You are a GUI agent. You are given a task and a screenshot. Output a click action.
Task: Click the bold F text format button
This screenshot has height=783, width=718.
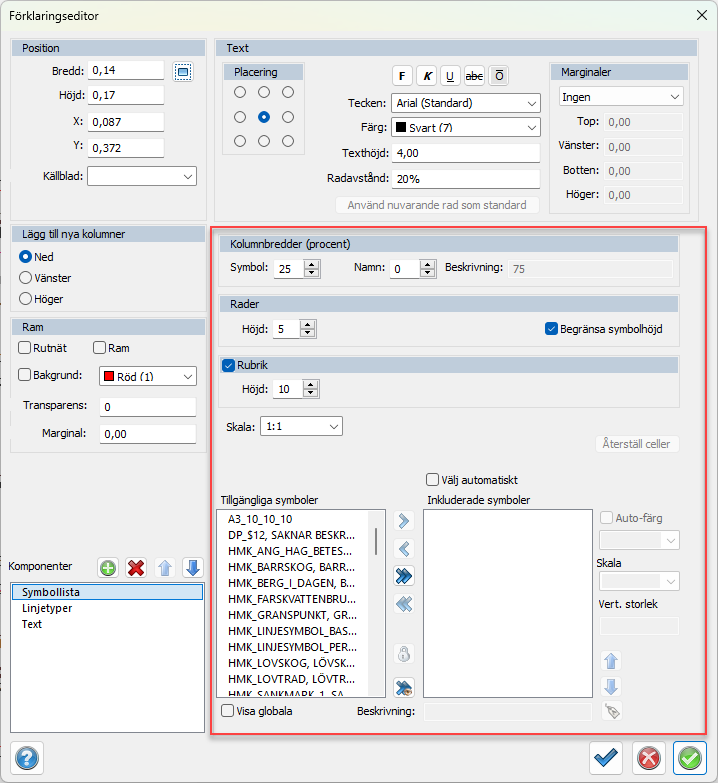[402, 76]
